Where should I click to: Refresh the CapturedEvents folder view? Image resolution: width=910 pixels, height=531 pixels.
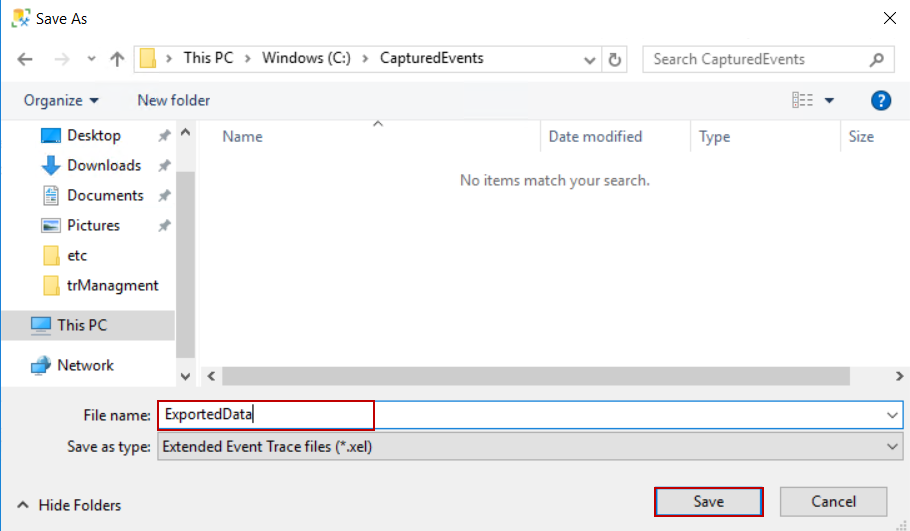point(616,59)
